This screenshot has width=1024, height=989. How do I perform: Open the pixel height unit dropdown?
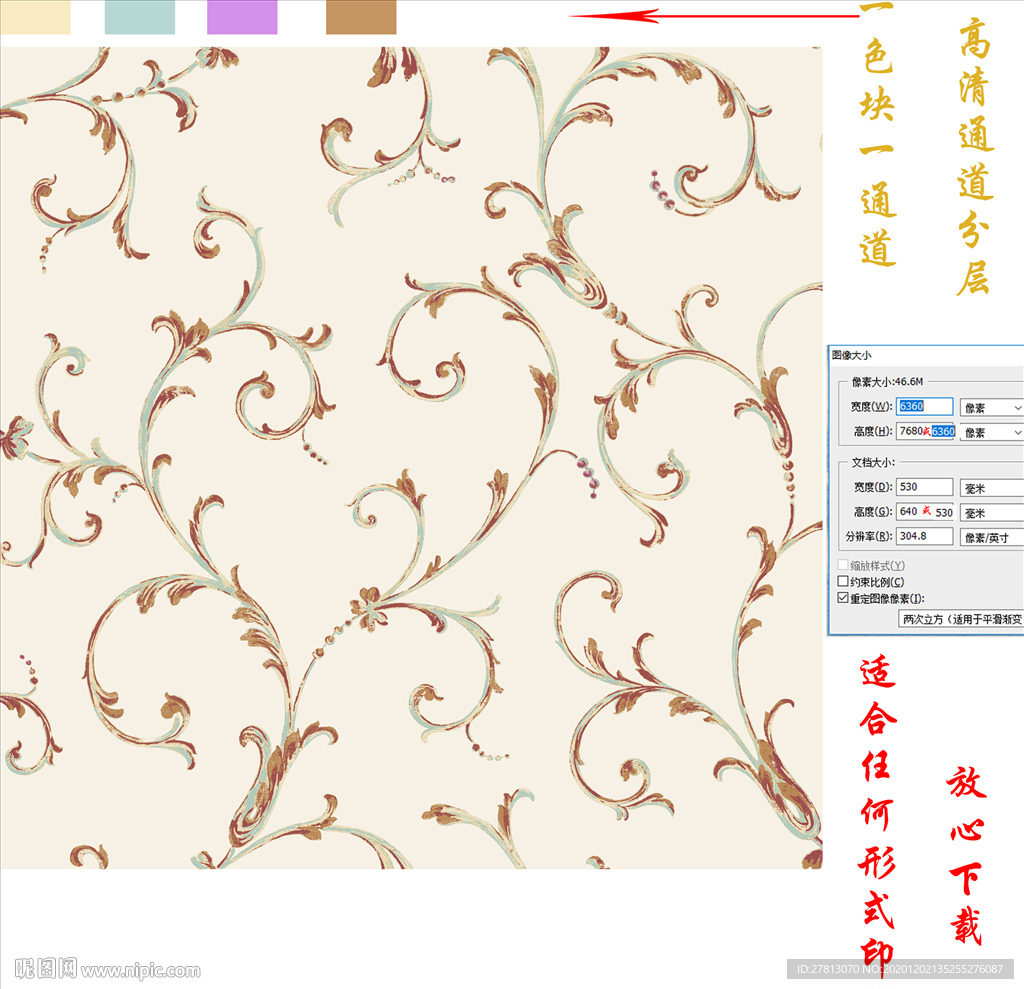(x=991, y=432)
